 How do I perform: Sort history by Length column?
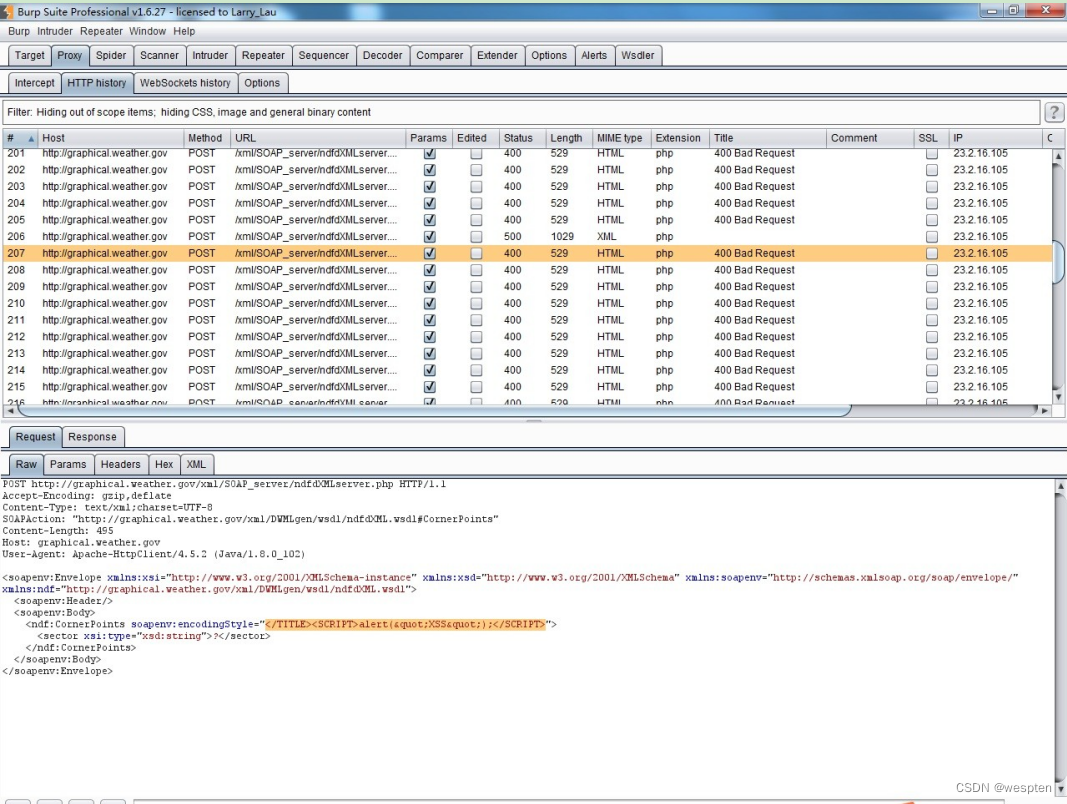click(566, 138)
